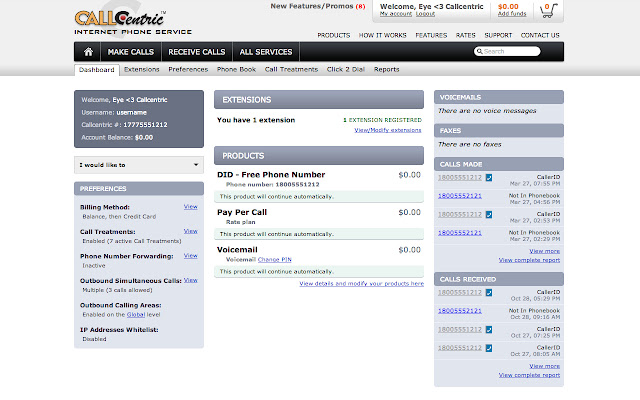View the Billing Method preference
Viewport: 640px width, 400px height.
click(191, 207)
